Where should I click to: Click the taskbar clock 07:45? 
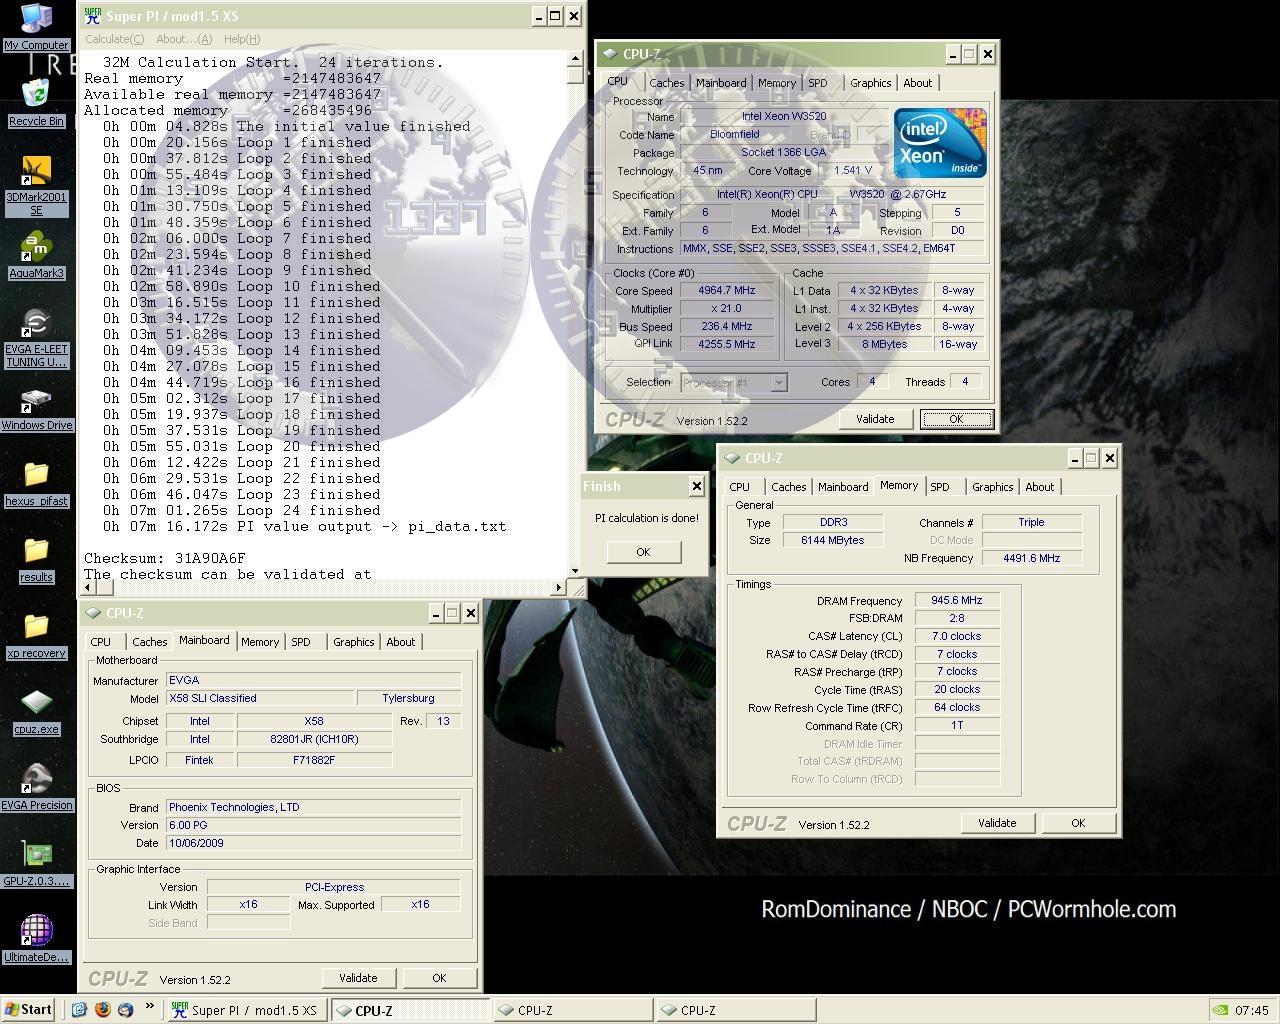point(1252,1011)
